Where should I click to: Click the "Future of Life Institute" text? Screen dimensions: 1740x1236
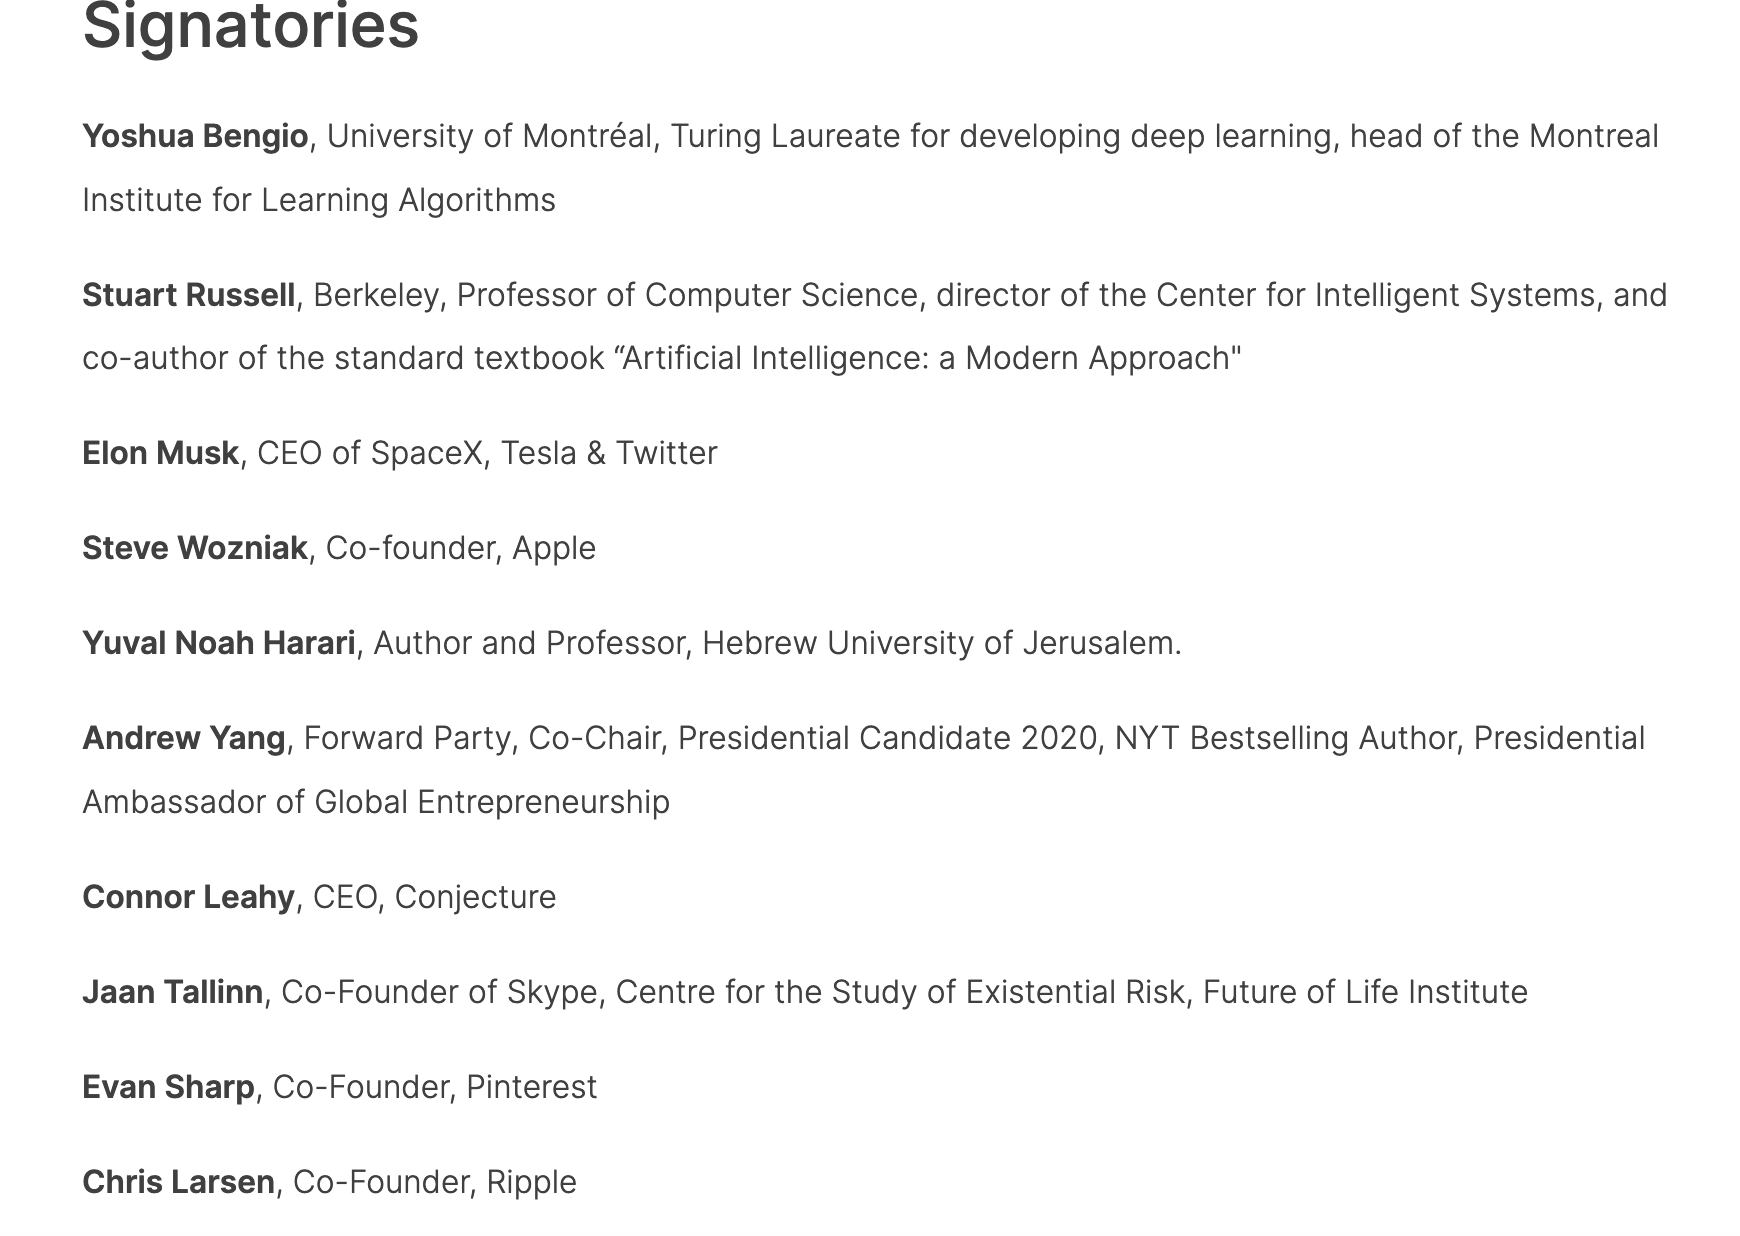pyautogui.click(x=1364, y=992)
